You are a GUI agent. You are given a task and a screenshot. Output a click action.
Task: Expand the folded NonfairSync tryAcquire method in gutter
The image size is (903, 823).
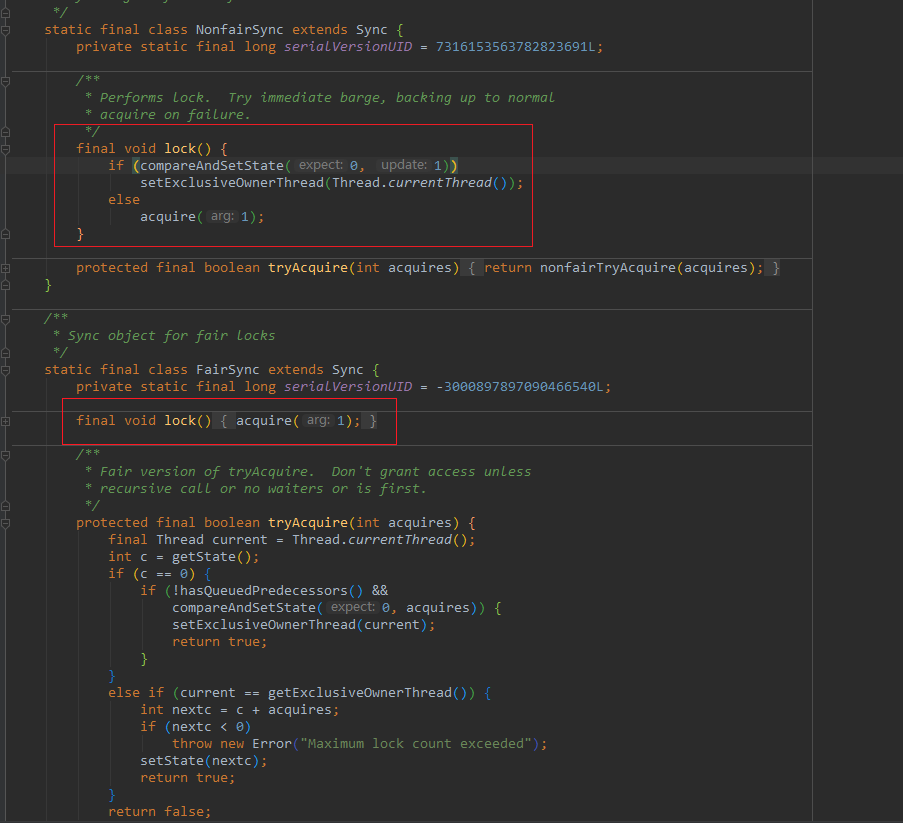coord(6,268)
